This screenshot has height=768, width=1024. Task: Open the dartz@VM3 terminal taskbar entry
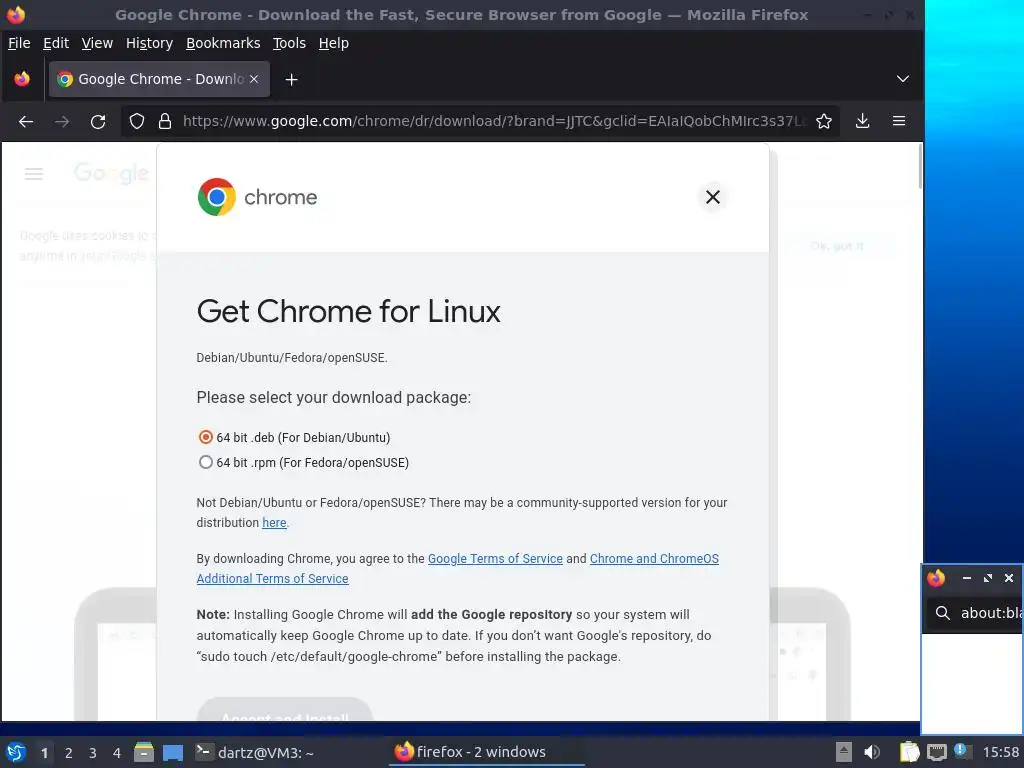[255, 752]
